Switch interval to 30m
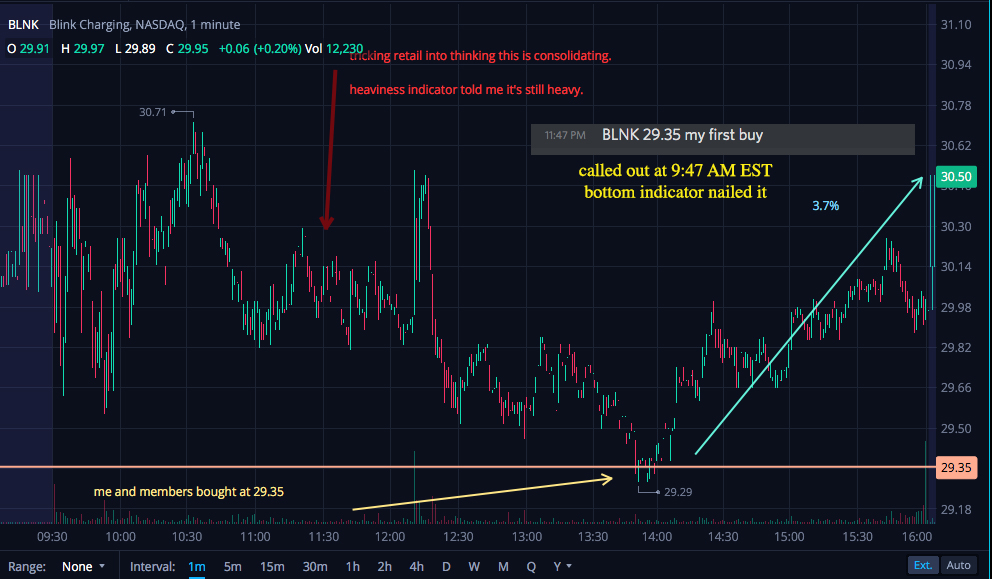This screenshot has width=992, height=579. 314,566
